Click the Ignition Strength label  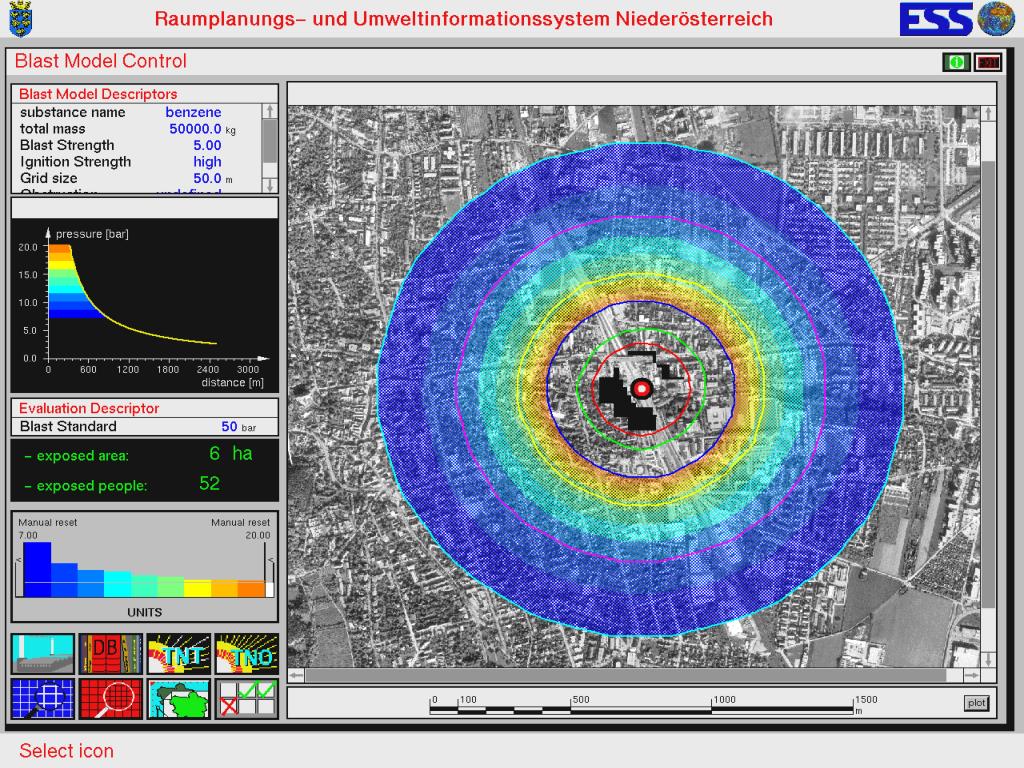pos(76,162)
